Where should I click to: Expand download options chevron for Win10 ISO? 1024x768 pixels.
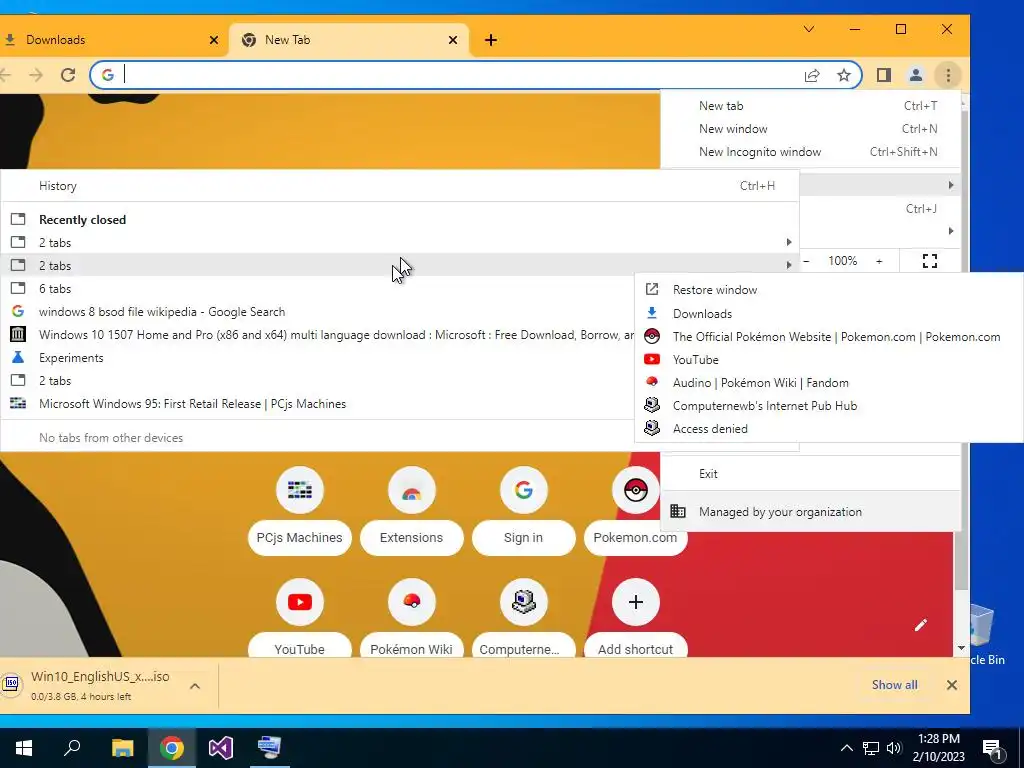click(x=195, y=686)
